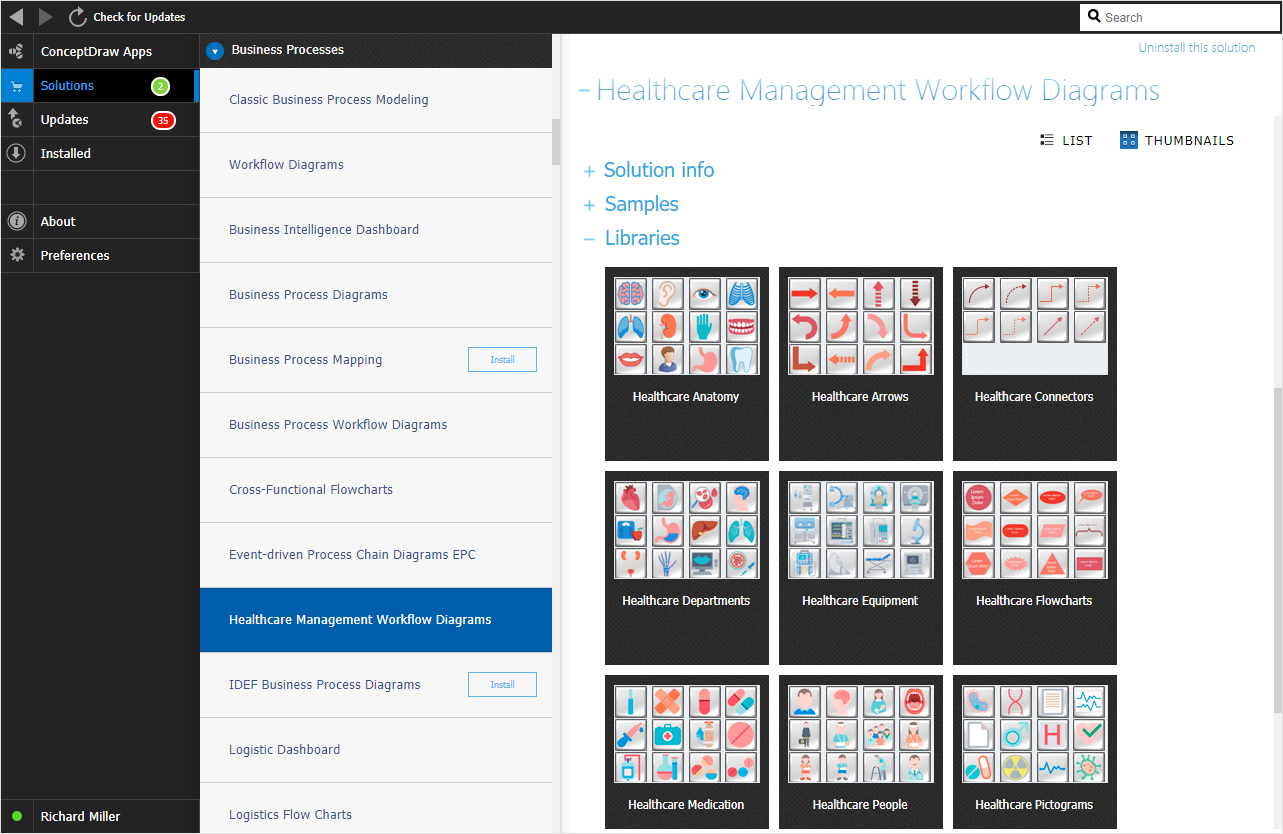Install IDEF Business Process Diagrams

502,685
